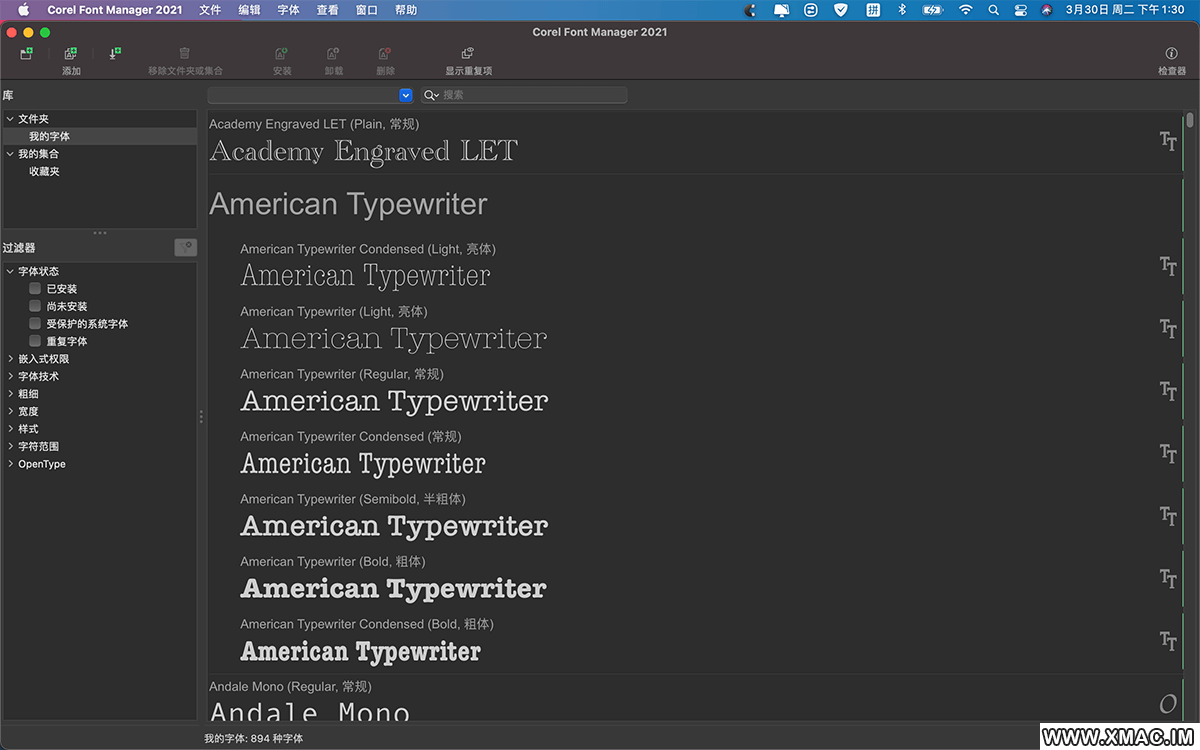This screenshot has width=1200, height=750.
Task: Click the search magnifier options icon
Action: pyautogui.click(x=431, y=95)
